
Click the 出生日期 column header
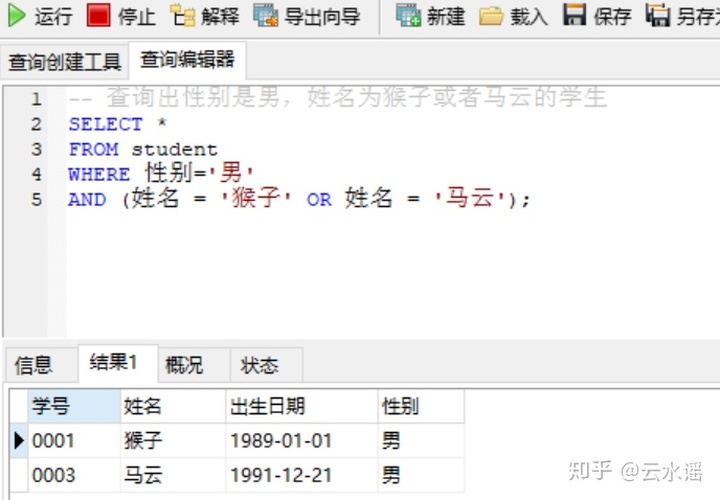click(x=302, y=406)
